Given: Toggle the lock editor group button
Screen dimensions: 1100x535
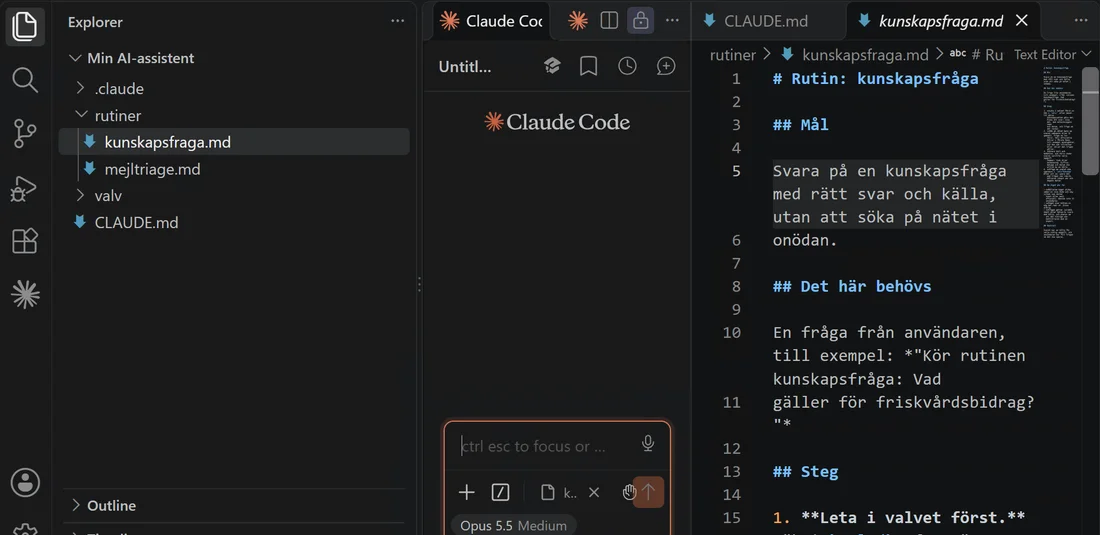Looking at the screenshot, I should point(640,21).
